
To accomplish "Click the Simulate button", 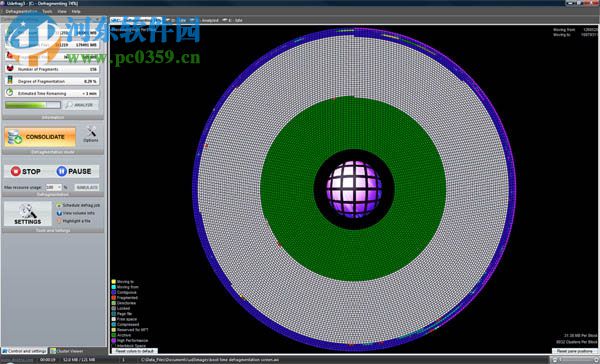I will coord(87,187).
